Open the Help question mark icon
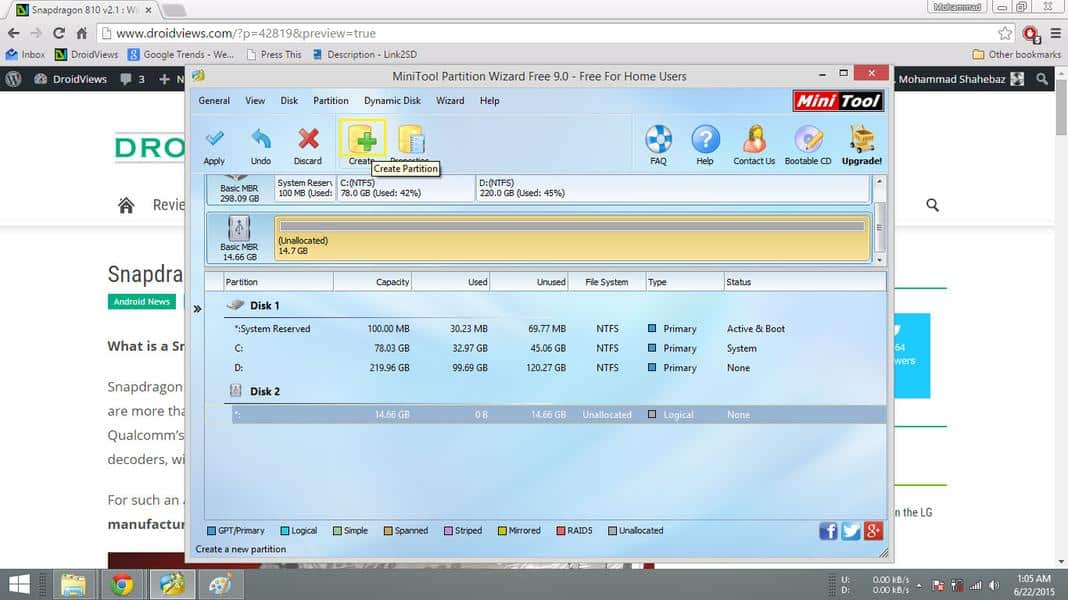 (x=705, y=139)
